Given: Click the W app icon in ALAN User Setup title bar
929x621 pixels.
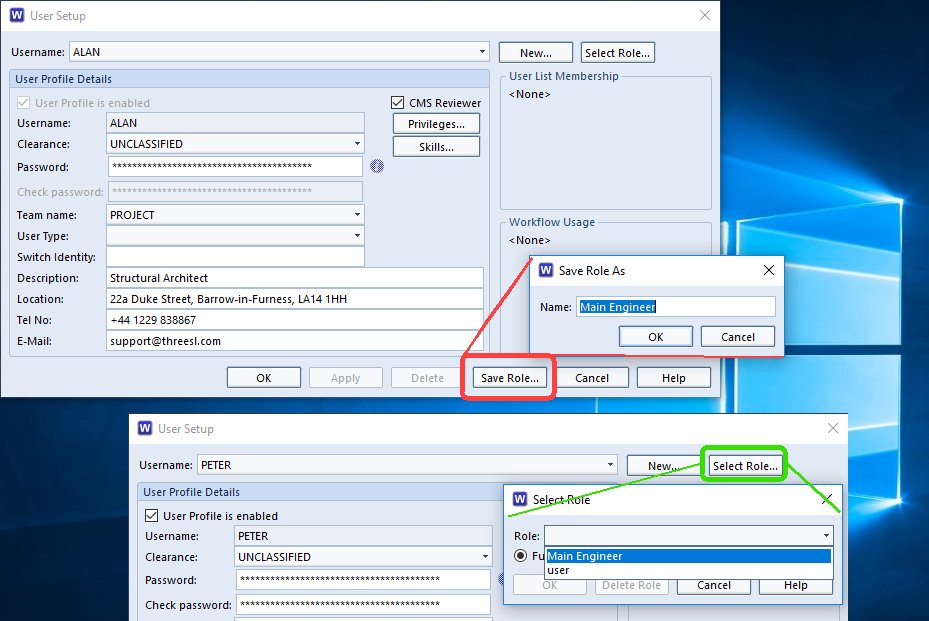Looking at the screenshot, I should coord(17,15).
